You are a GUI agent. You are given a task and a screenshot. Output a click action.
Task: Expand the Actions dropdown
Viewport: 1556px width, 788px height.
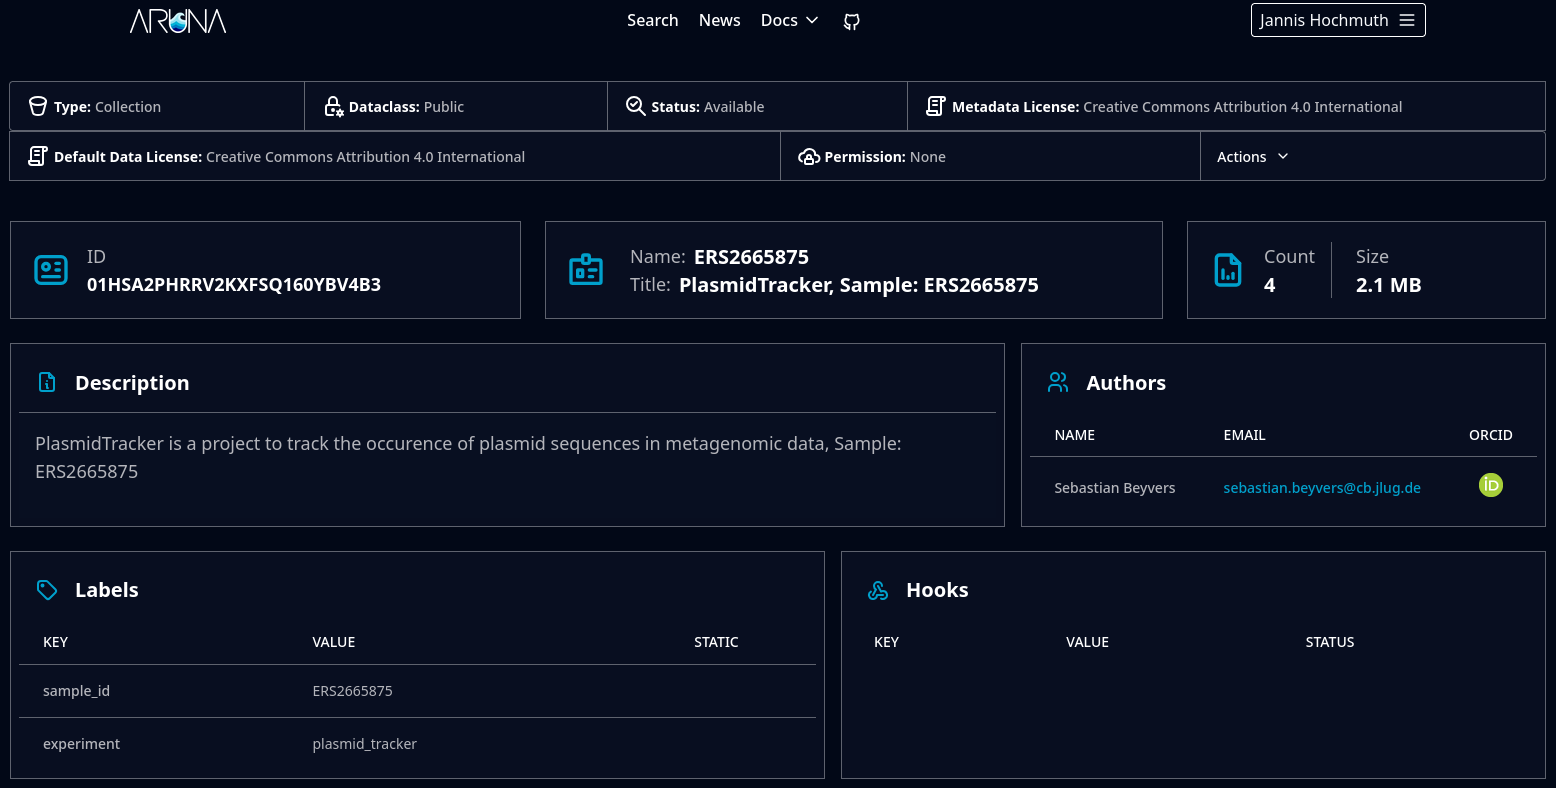(x=1252, y=157)
